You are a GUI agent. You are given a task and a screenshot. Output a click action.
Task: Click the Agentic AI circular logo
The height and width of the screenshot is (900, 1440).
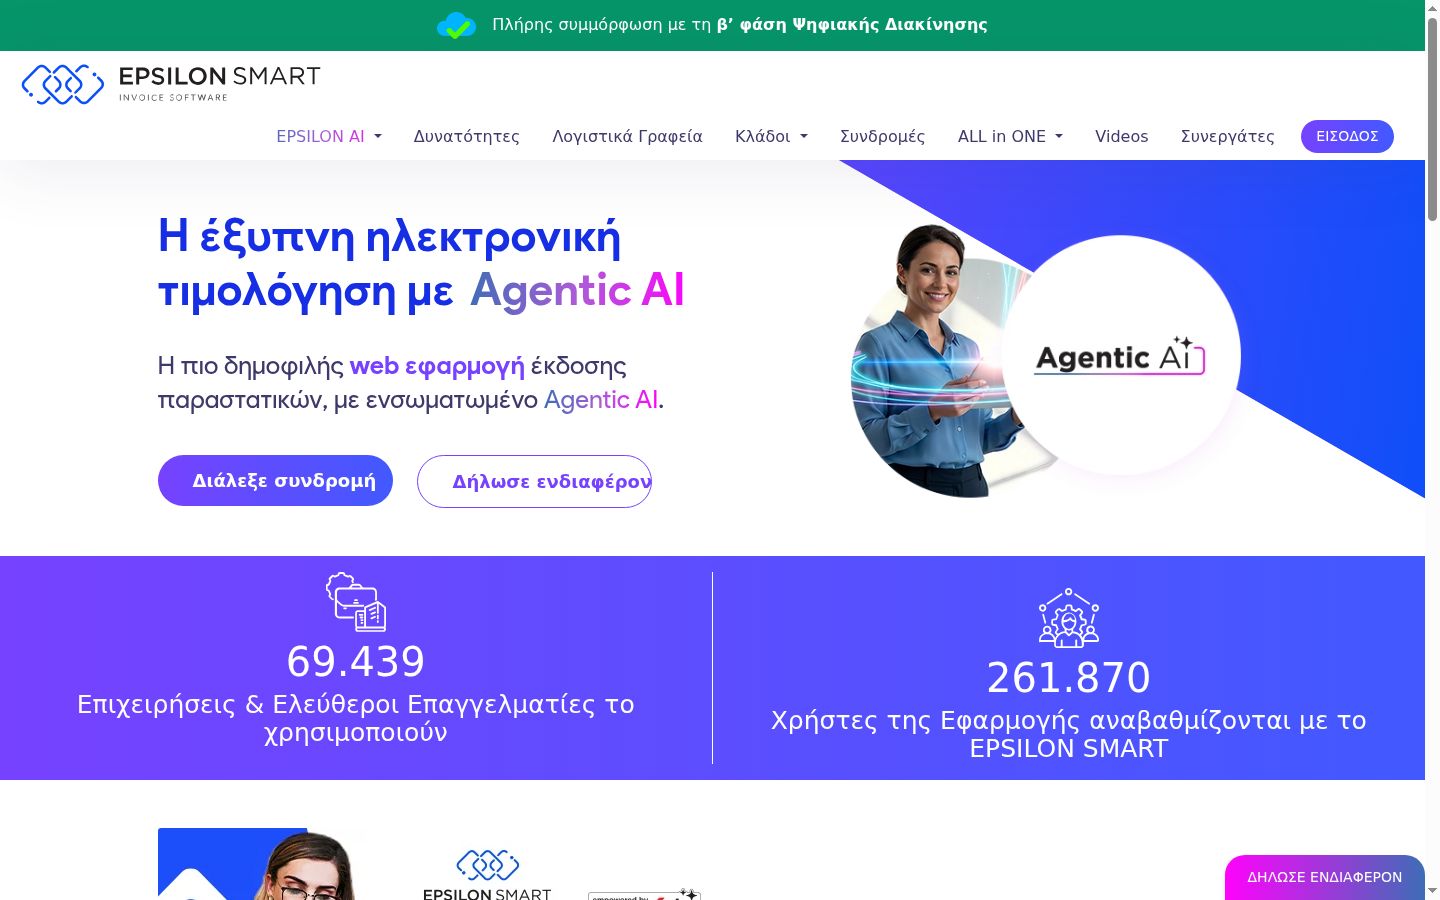point(1121,356)
